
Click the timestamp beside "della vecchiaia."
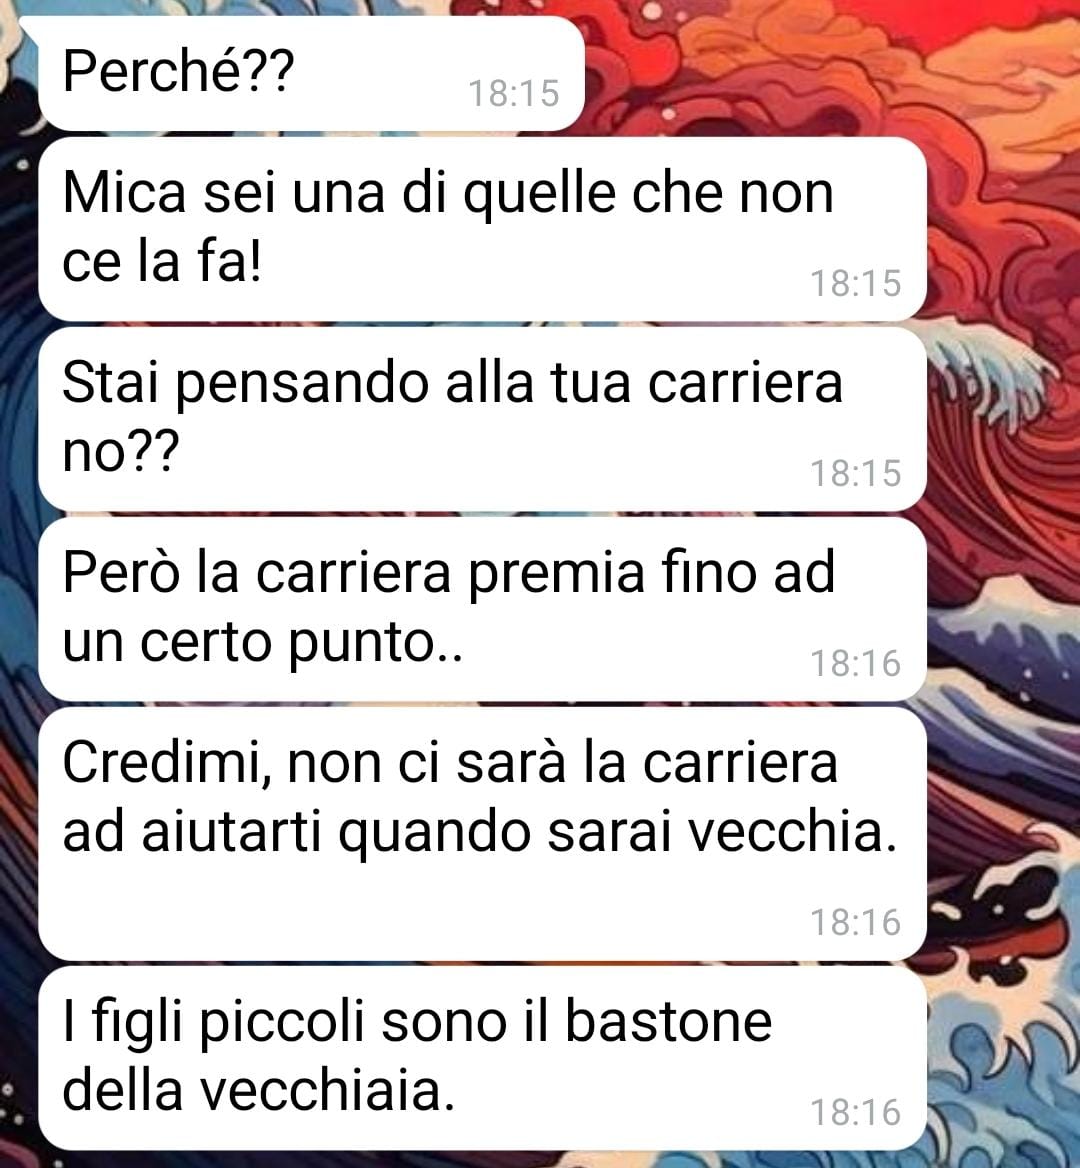tap(856, 1113)
